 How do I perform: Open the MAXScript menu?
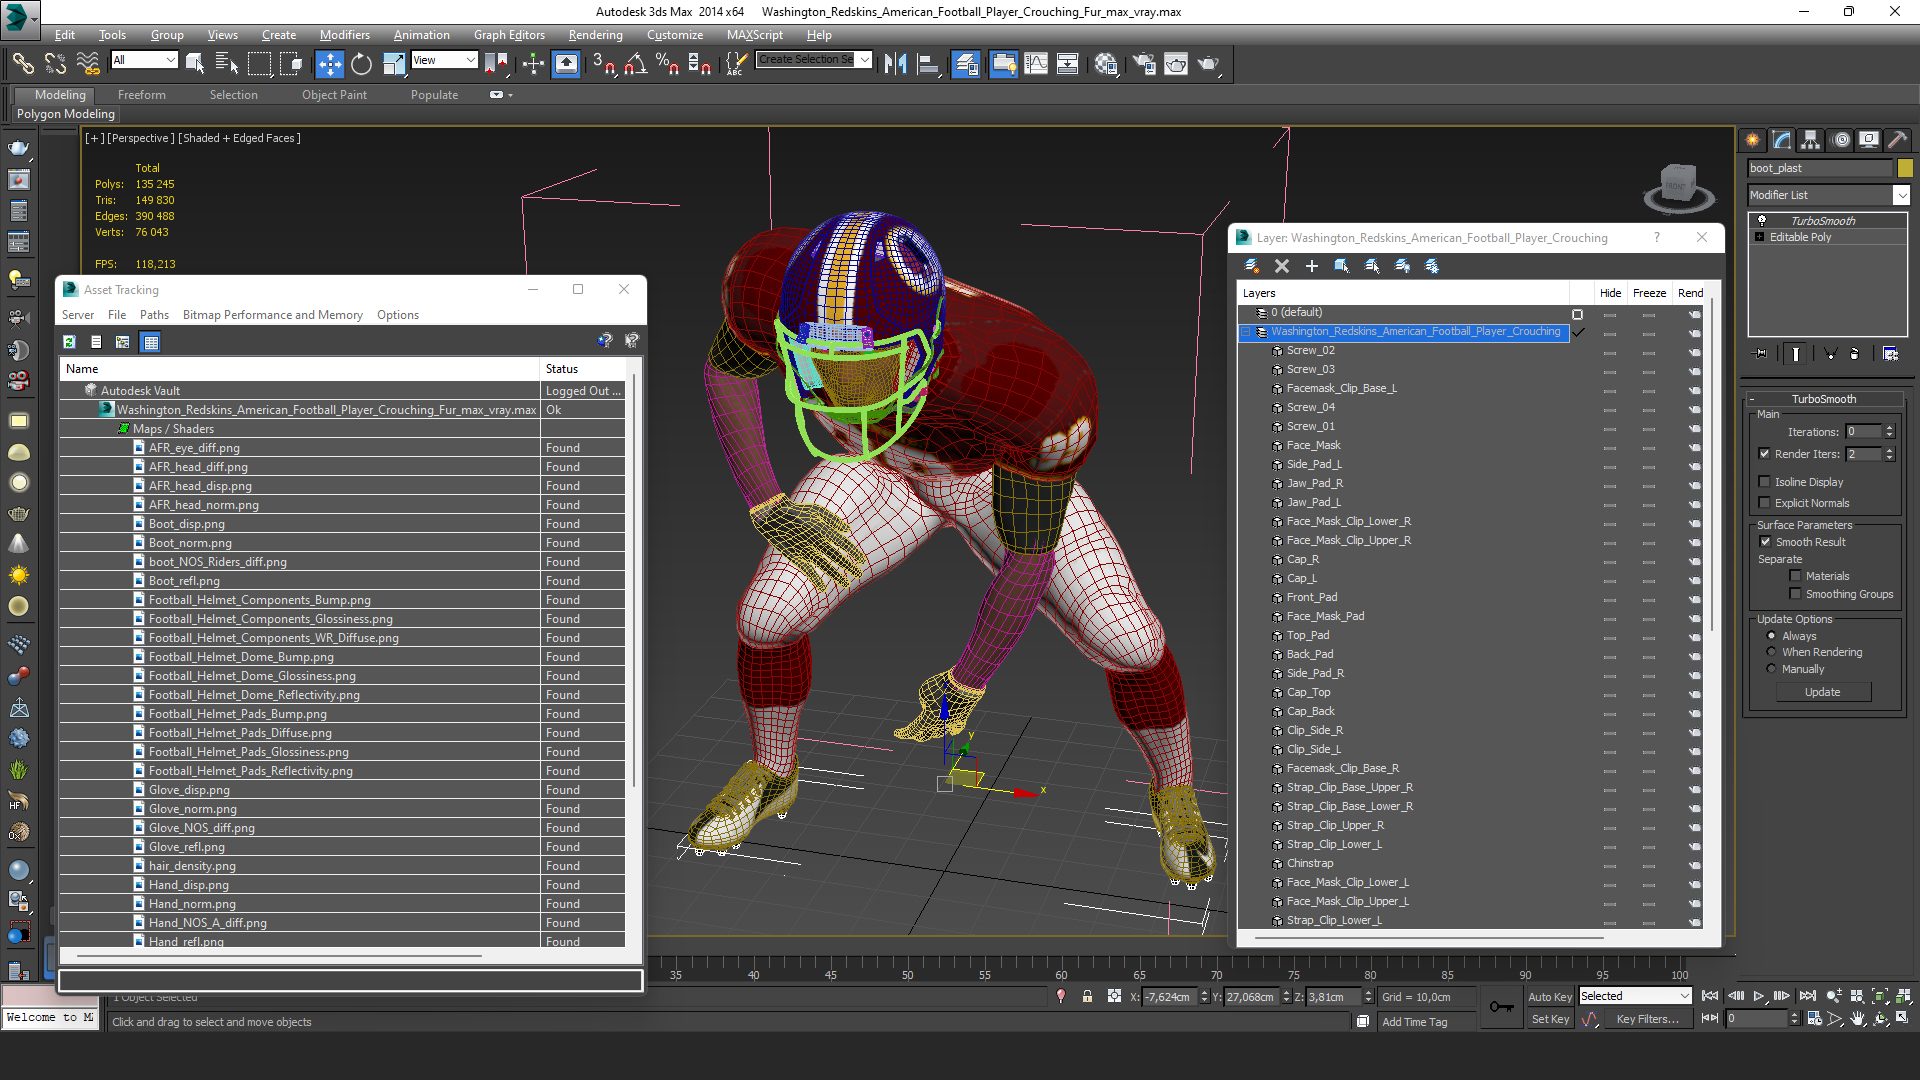[754, 35]
